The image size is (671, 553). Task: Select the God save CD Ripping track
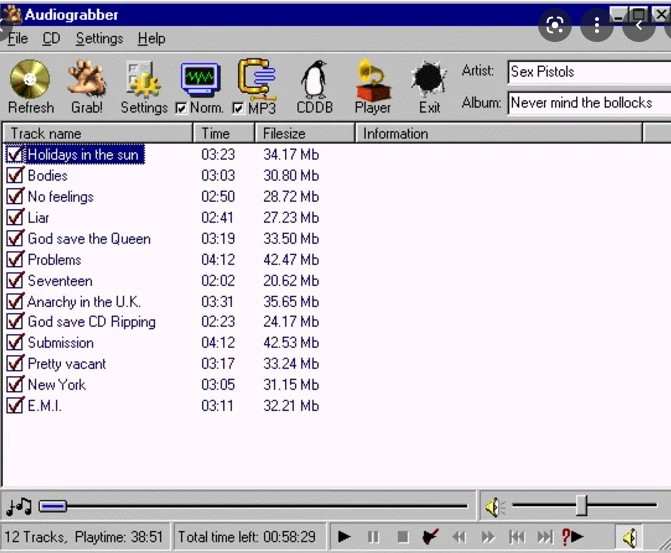tap(92, 322)
